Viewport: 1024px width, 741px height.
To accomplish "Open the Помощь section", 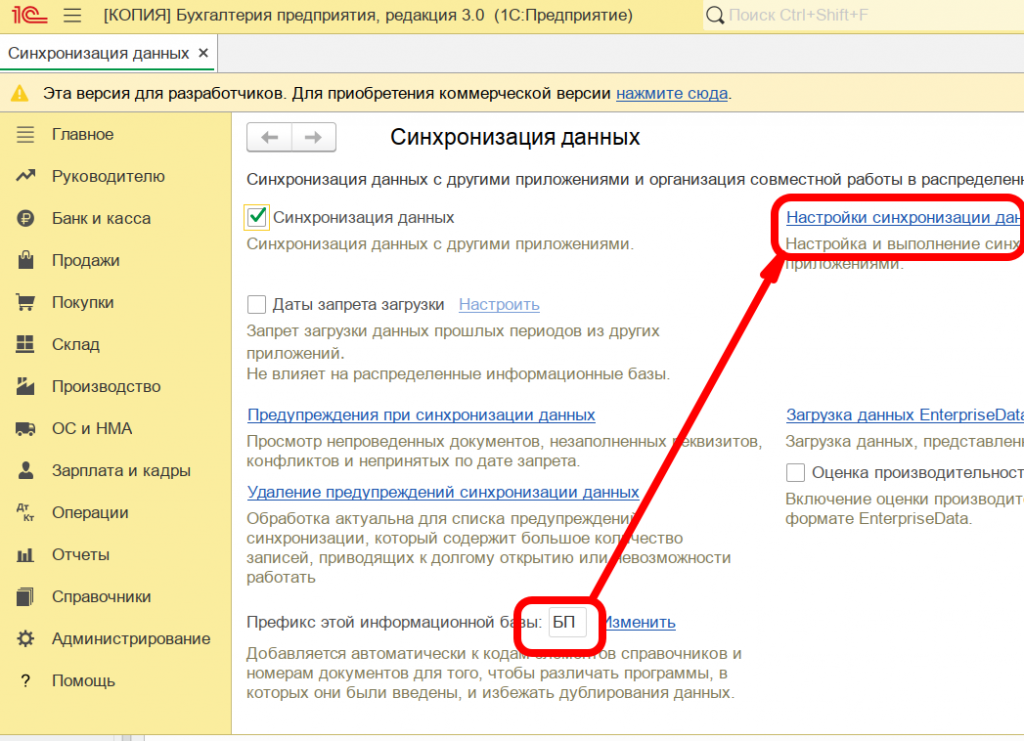I will point(84,681).
